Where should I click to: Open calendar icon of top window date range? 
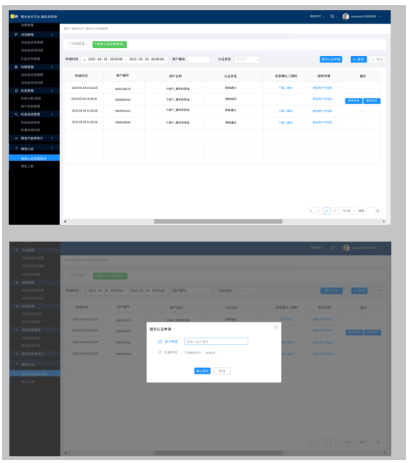tap(84, 60)
